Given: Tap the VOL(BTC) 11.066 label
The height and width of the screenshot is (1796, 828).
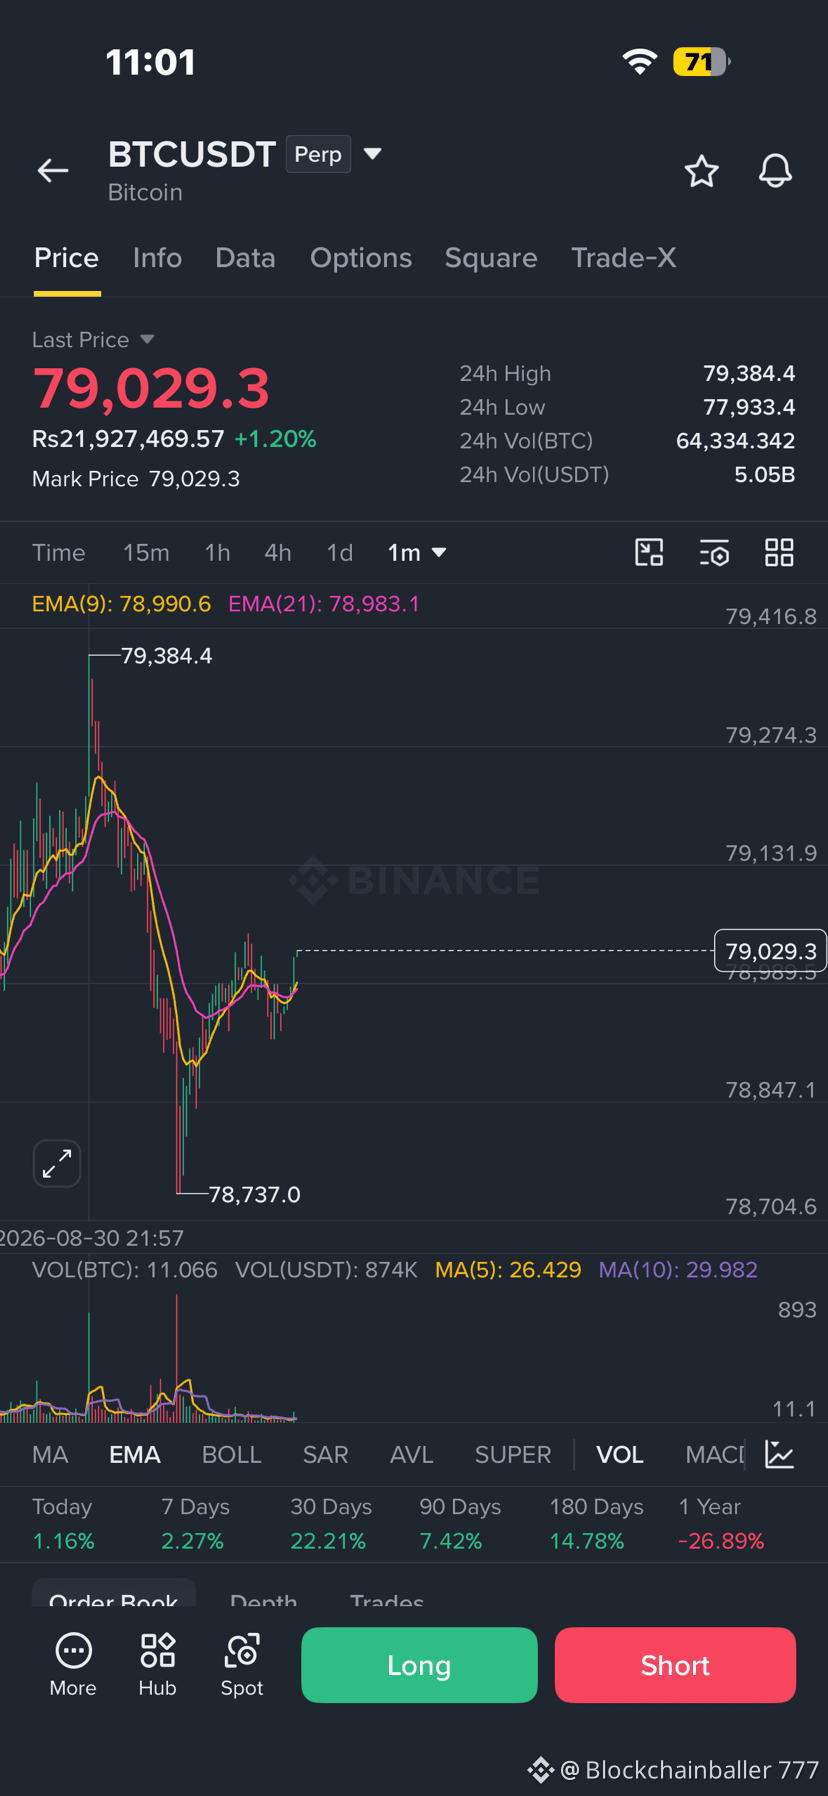Looking at the screenshot, I should click(x=125, y=1270).
